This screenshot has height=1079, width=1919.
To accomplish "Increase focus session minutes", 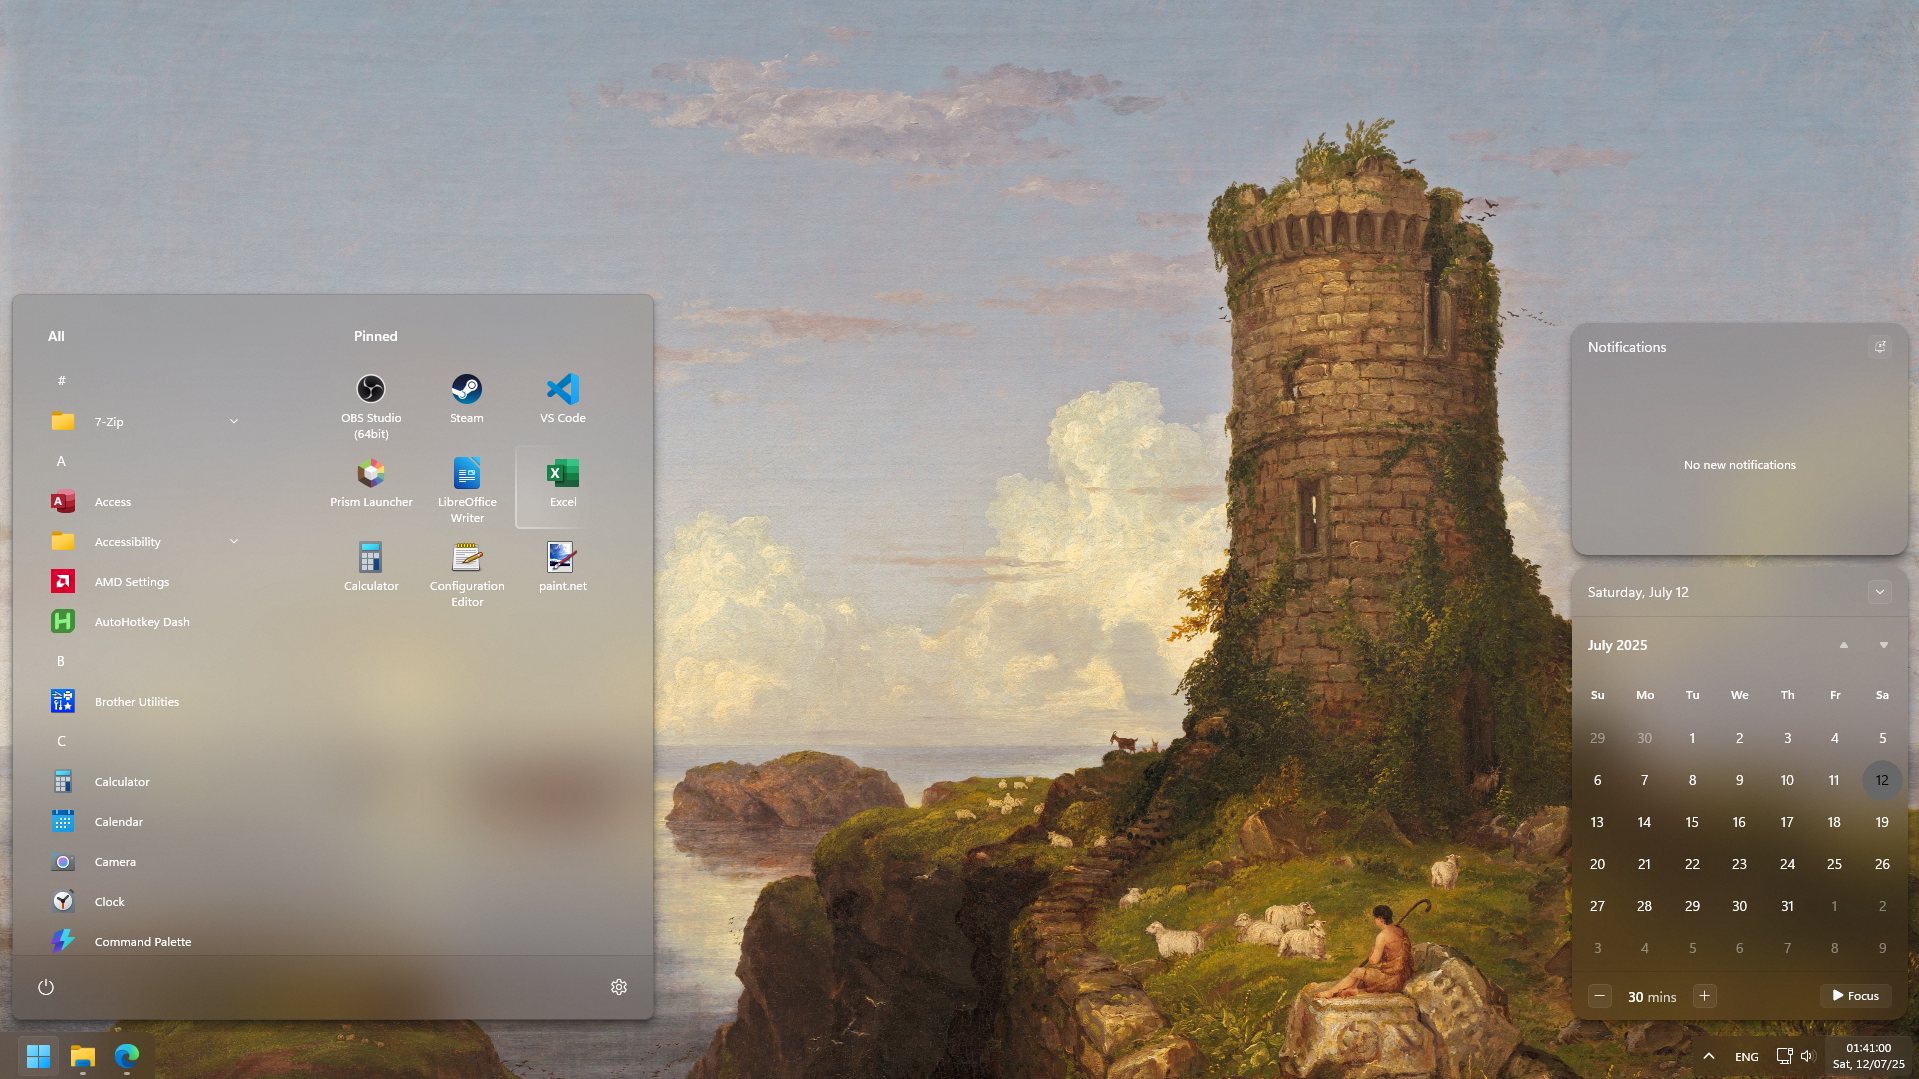I will click(x=1705, y=996).
